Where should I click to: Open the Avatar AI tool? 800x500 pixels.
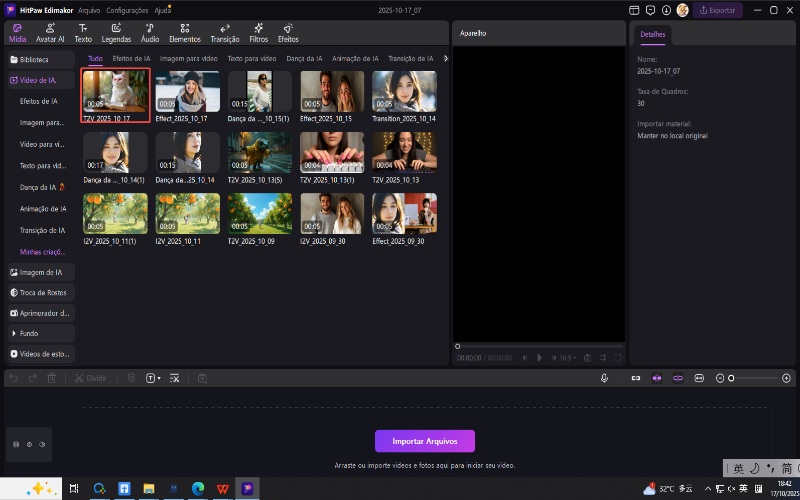click(x=49, y=32)
